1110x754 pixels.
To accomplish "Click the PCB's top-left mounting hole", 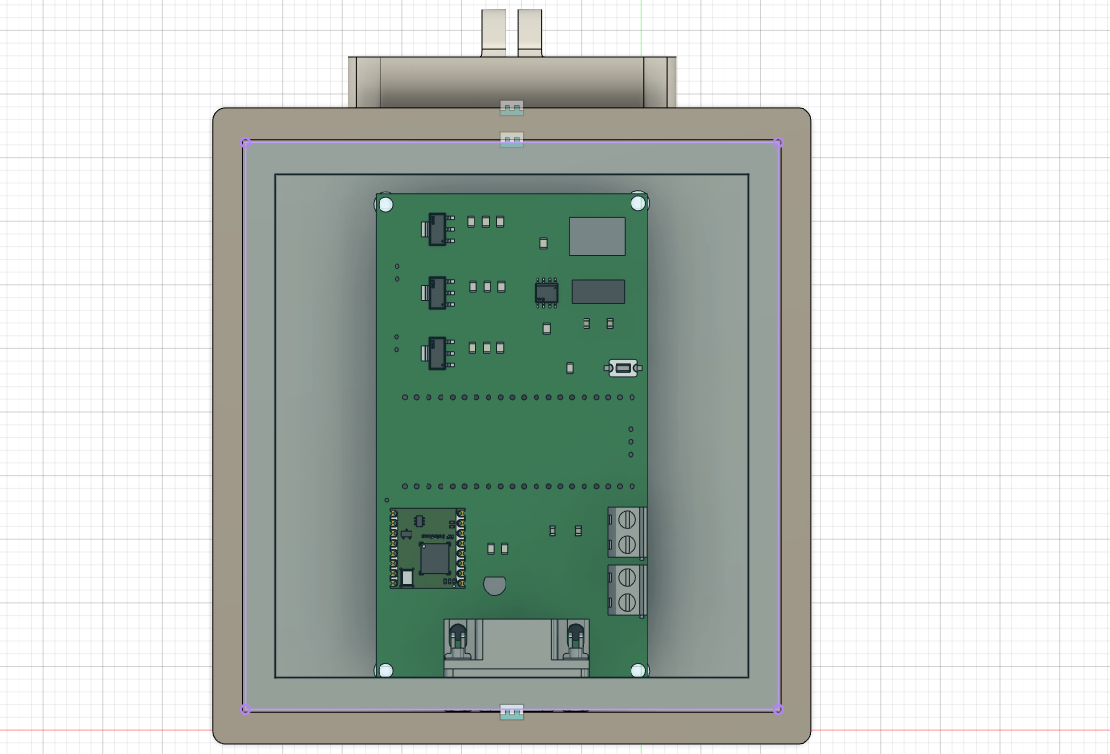I will [385, 205].
